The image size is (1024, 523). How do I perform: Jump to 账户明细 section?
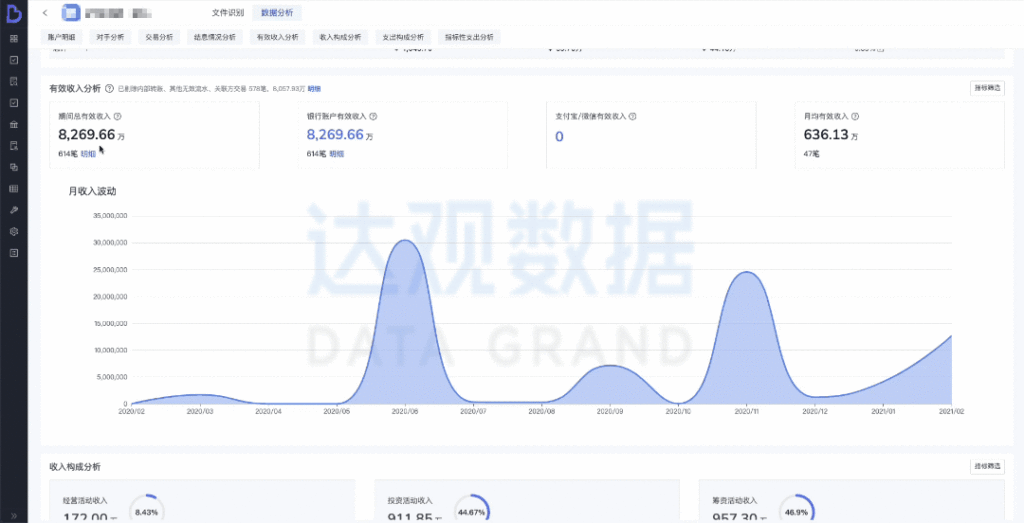[61, 37]
